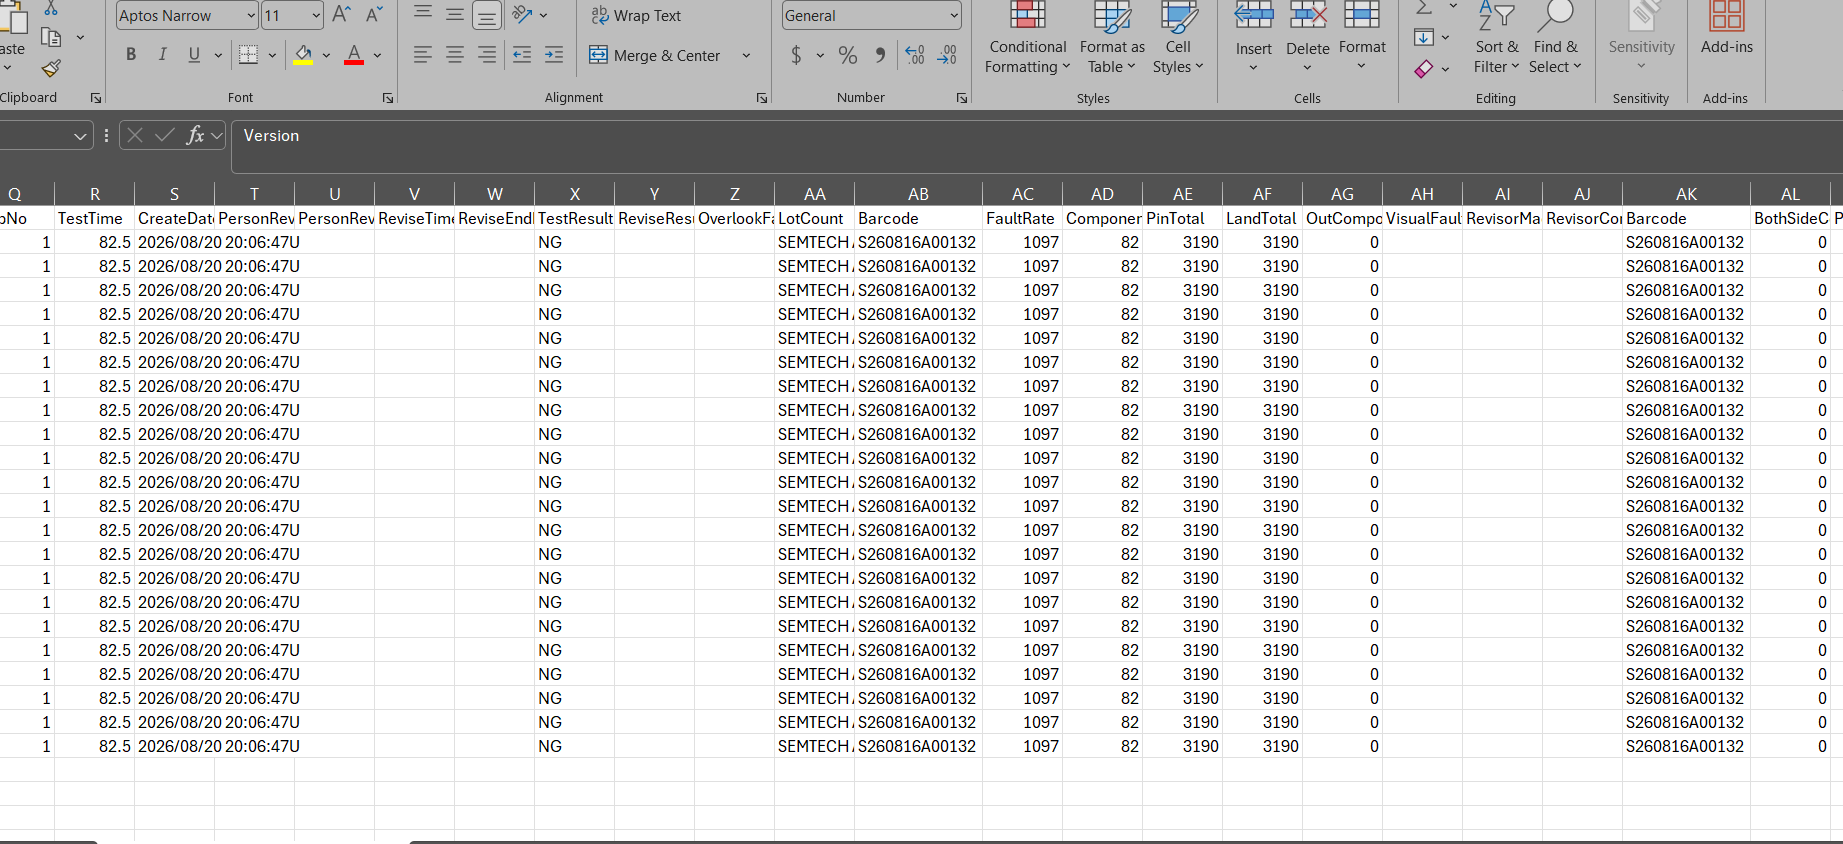Apply Percent Style icon
This screenshot has height=844, width=1843.
click(x=848, y=55)
